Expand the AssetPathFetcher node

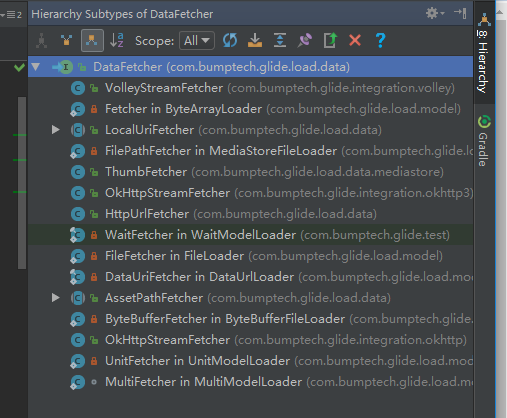click(x=56, y=298)
